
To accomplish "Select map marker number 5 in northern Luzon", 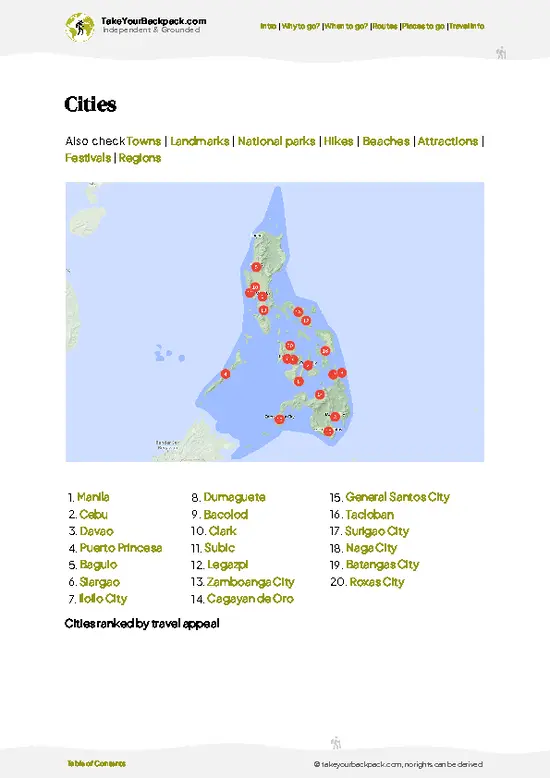I will (256, 267).
